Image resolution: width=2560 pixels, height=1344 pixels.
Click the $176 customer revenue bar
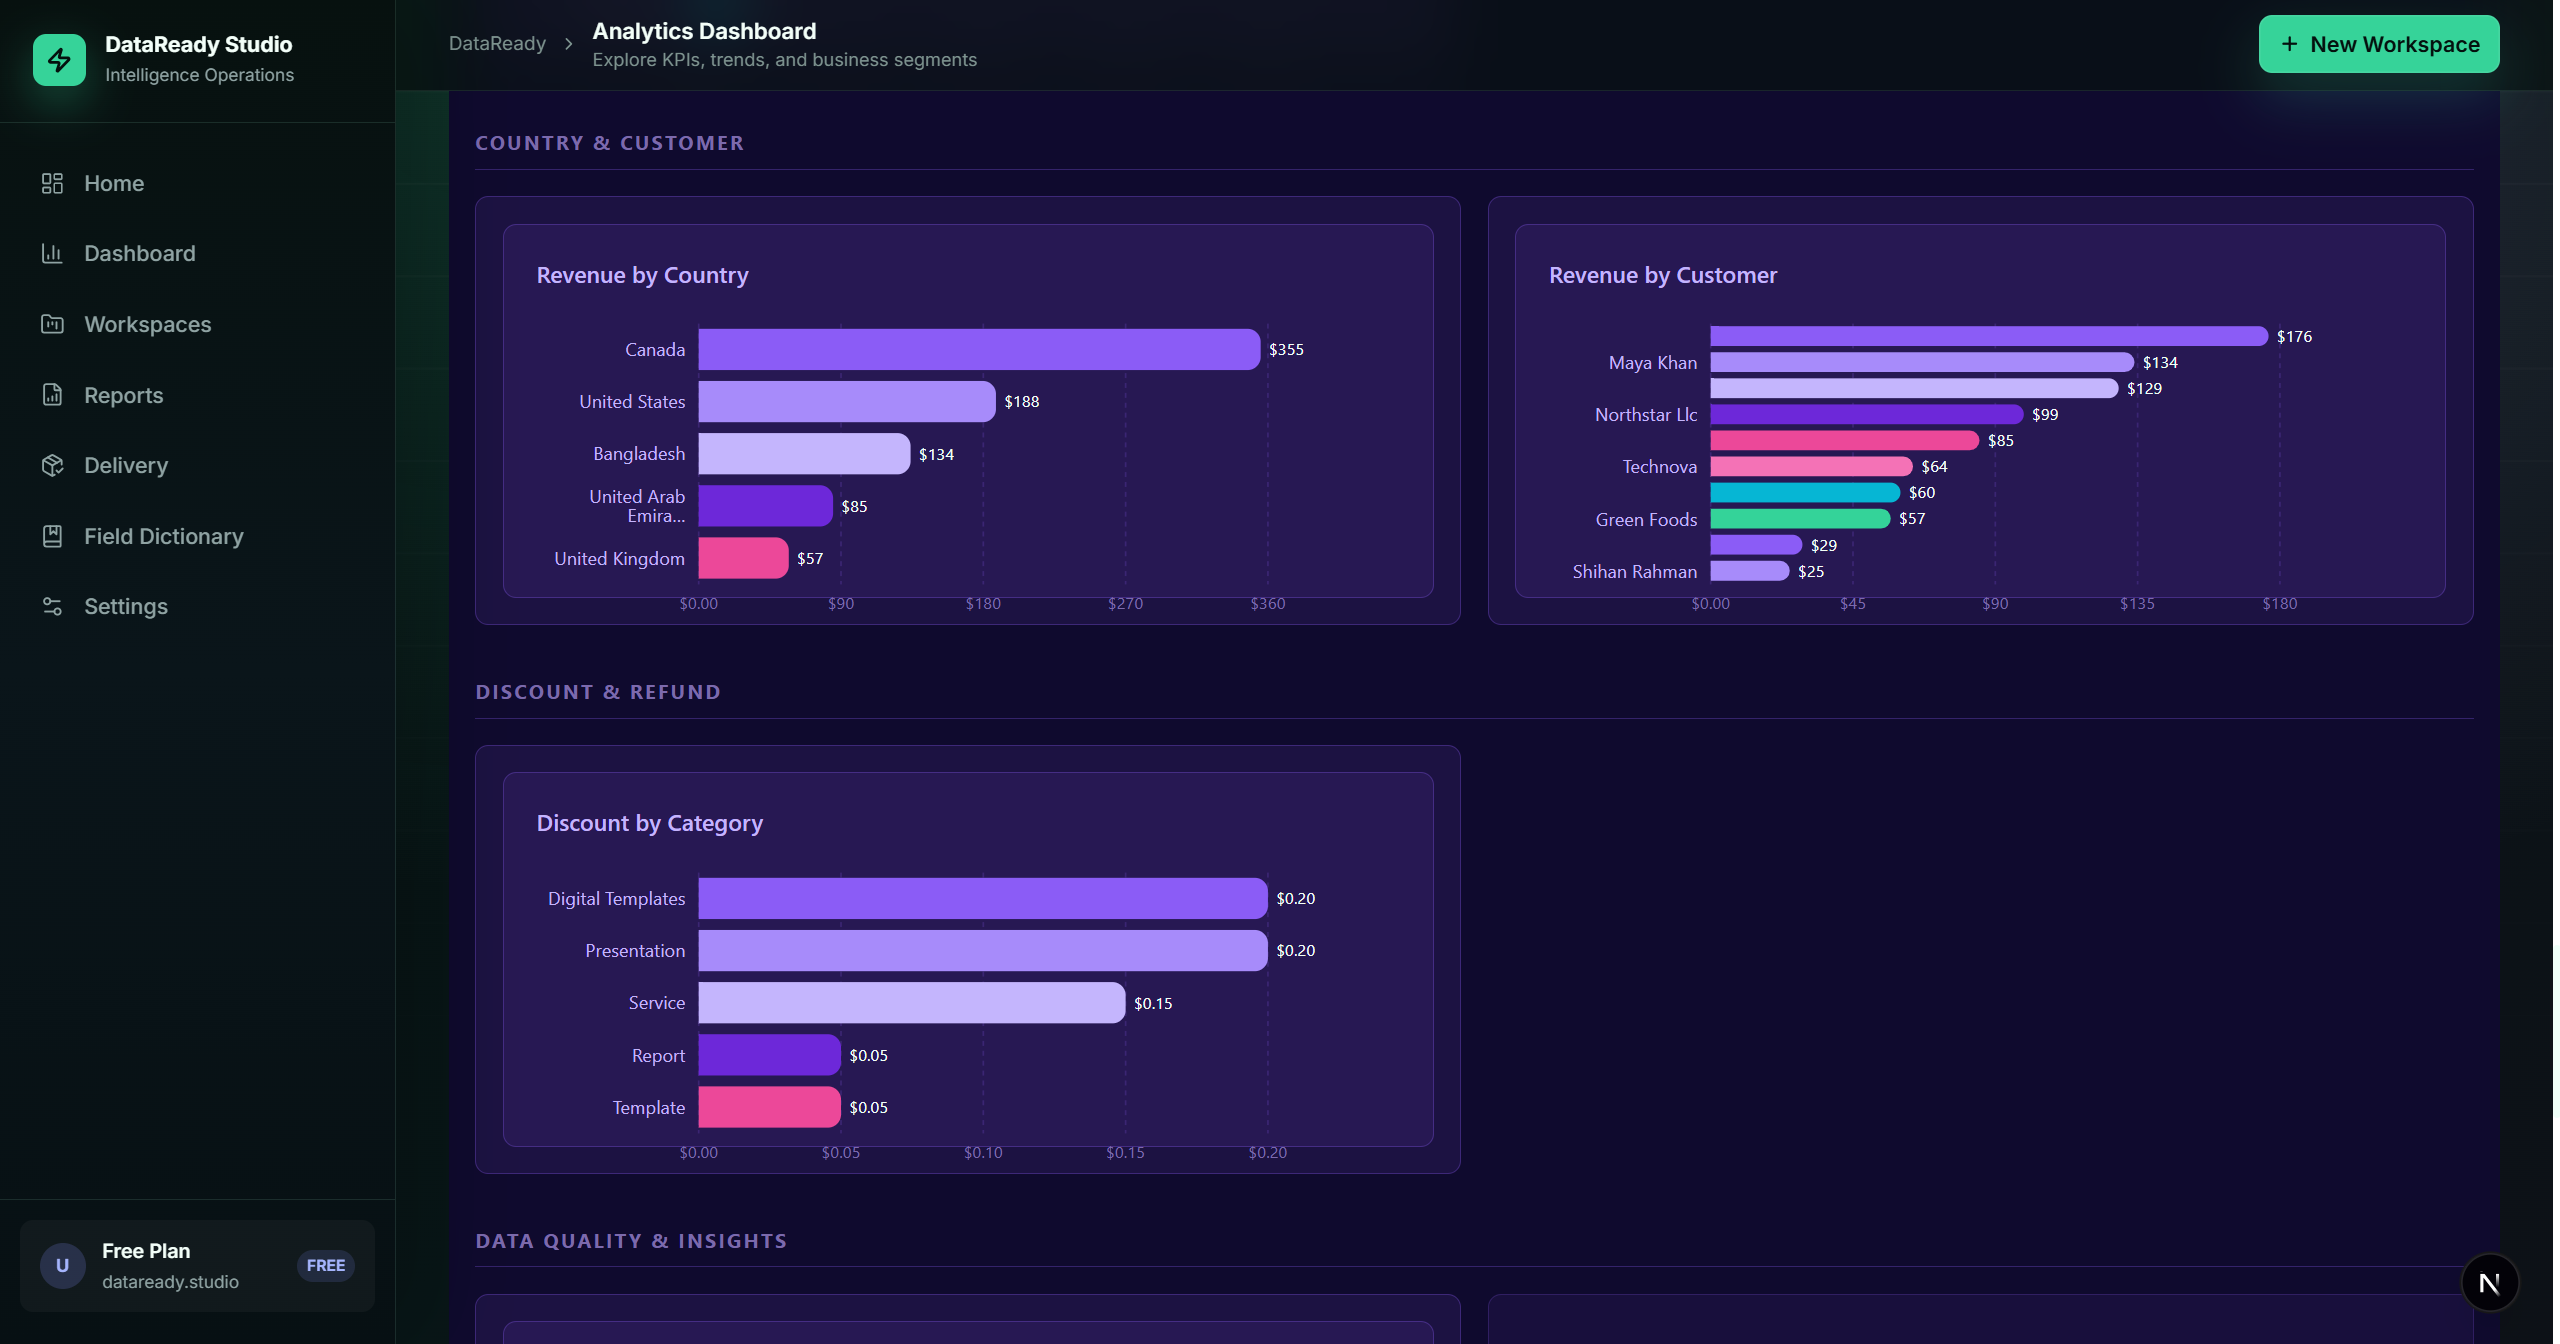click(x=1989, y=336)
